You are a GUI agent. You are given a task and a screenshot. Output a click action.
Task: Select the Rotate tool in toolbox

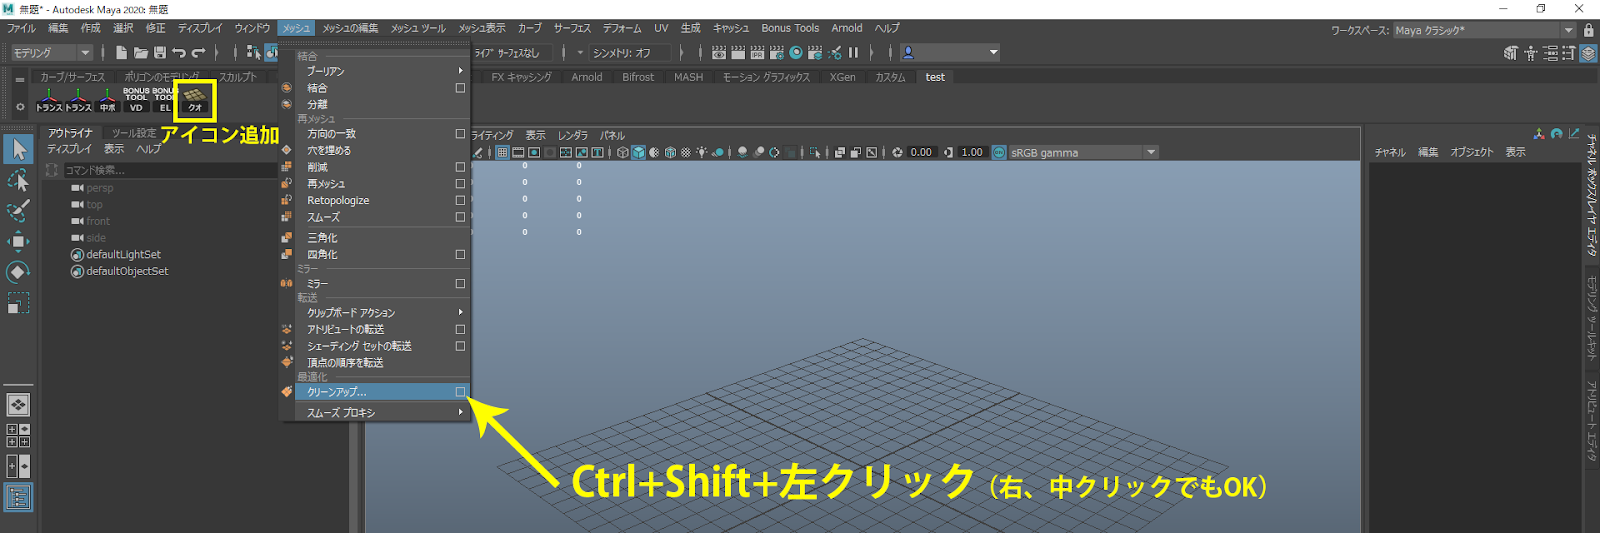[x=18, y=272]
